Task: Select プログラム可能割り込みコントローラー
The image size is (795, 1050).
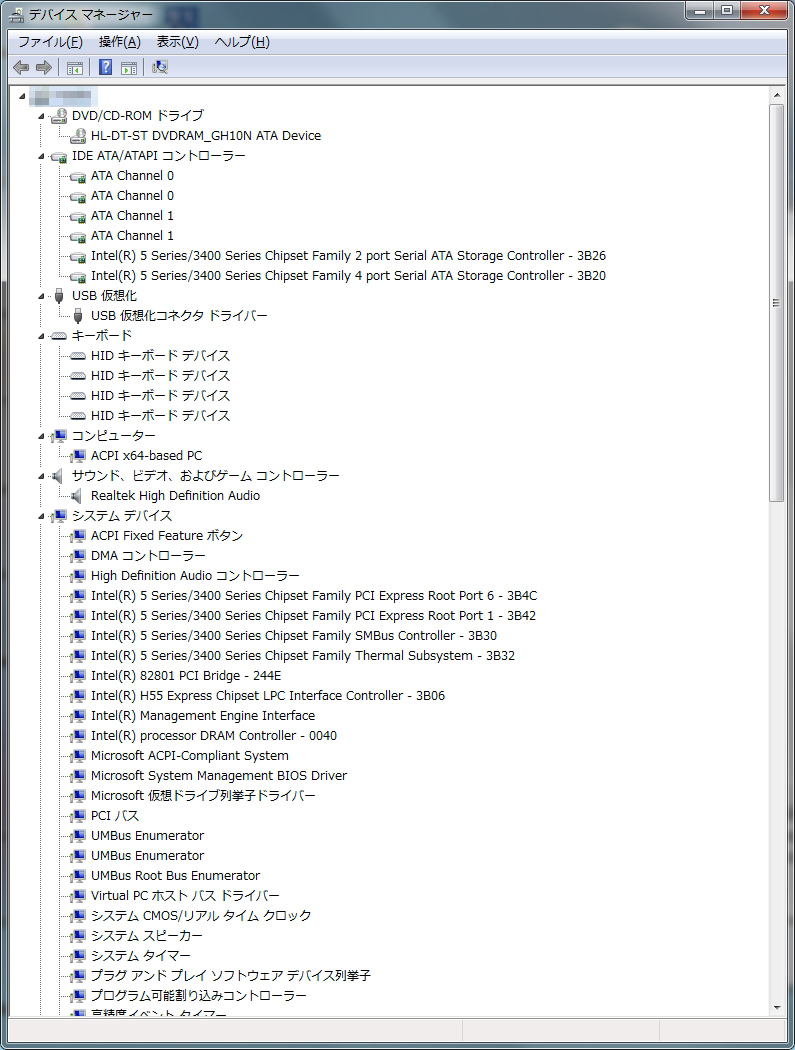Action: (x=199, y=996)
